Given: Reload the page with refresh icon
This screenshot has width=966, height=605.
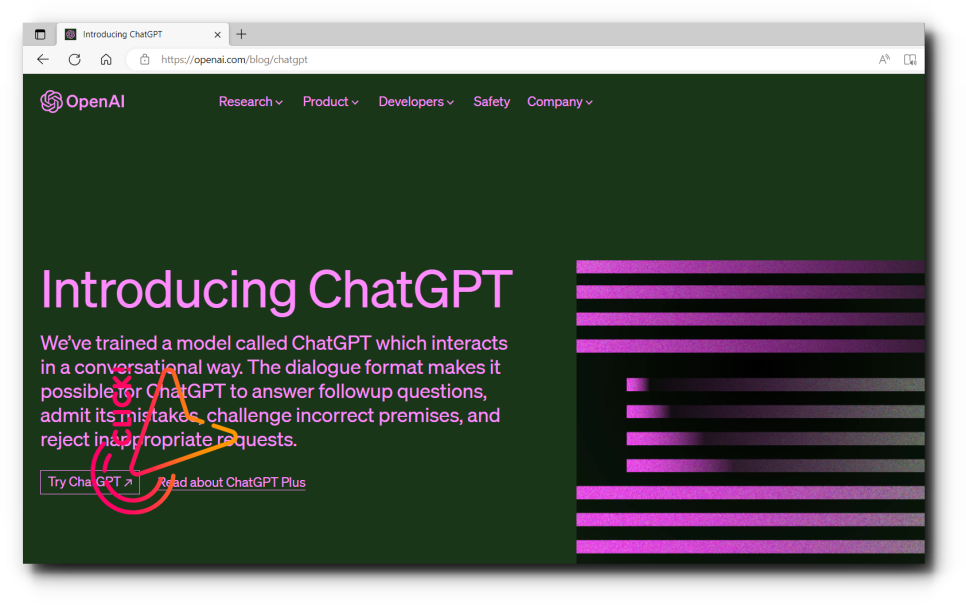Looking at the screenshot, I should tap(75, 60).
